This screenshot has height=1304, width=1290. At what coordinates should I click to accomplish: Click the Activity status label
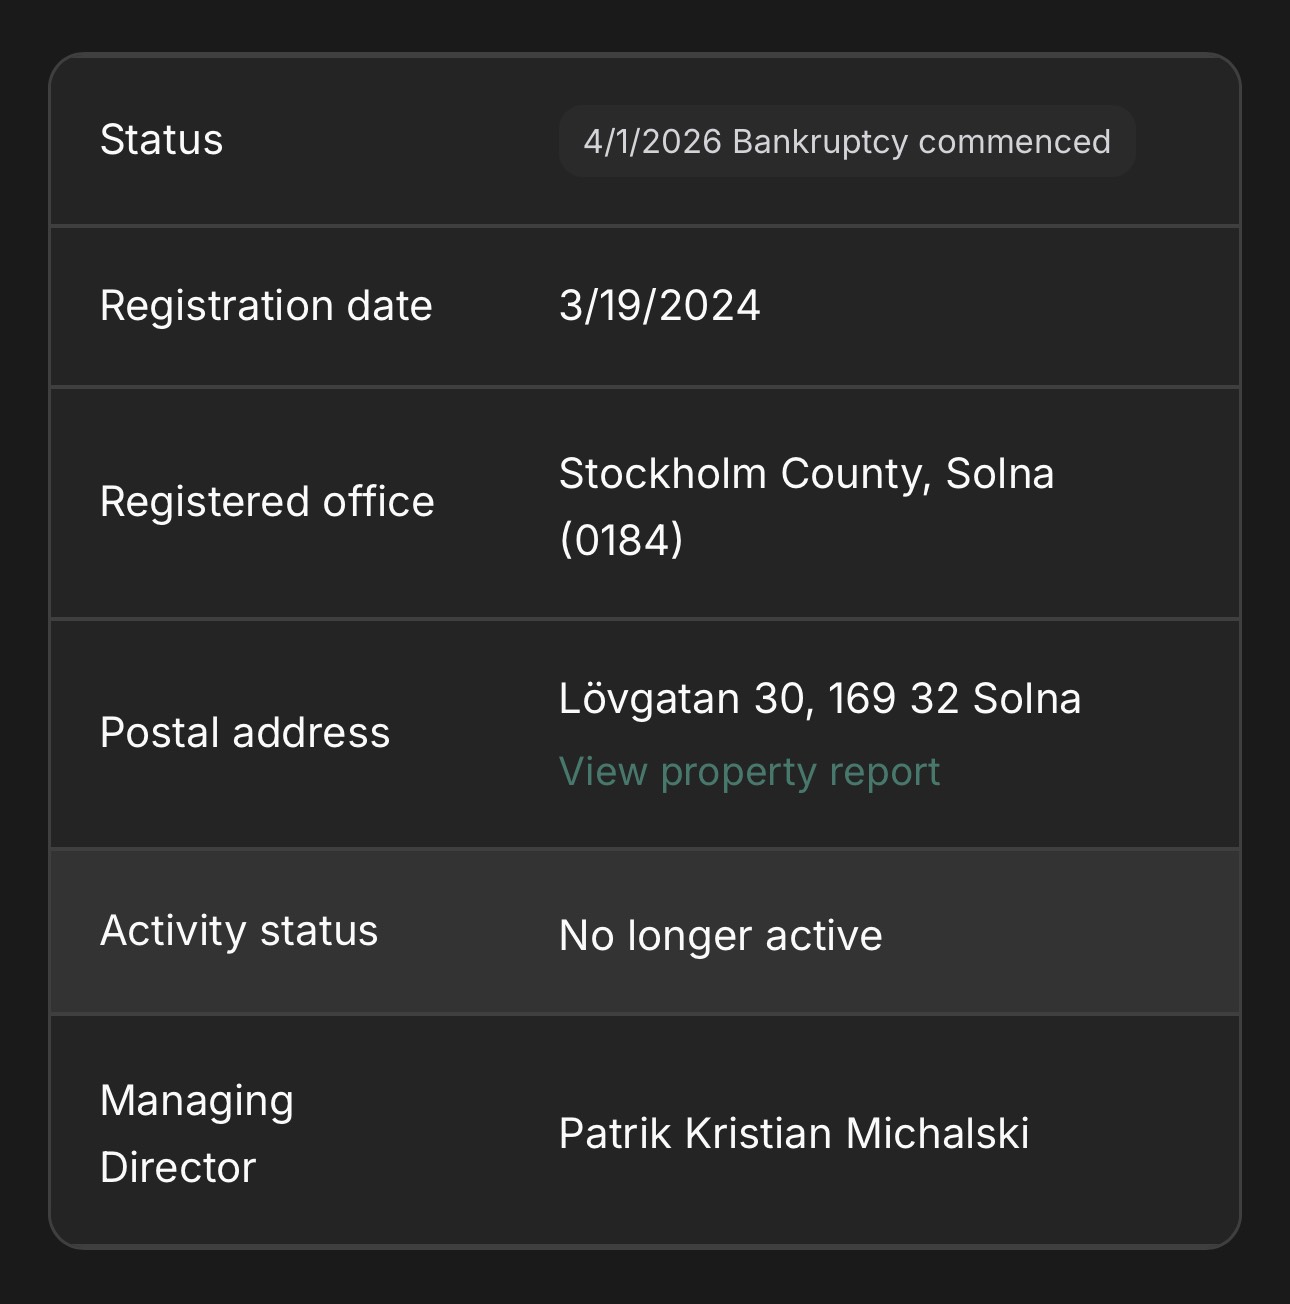[x=239, y=931]
